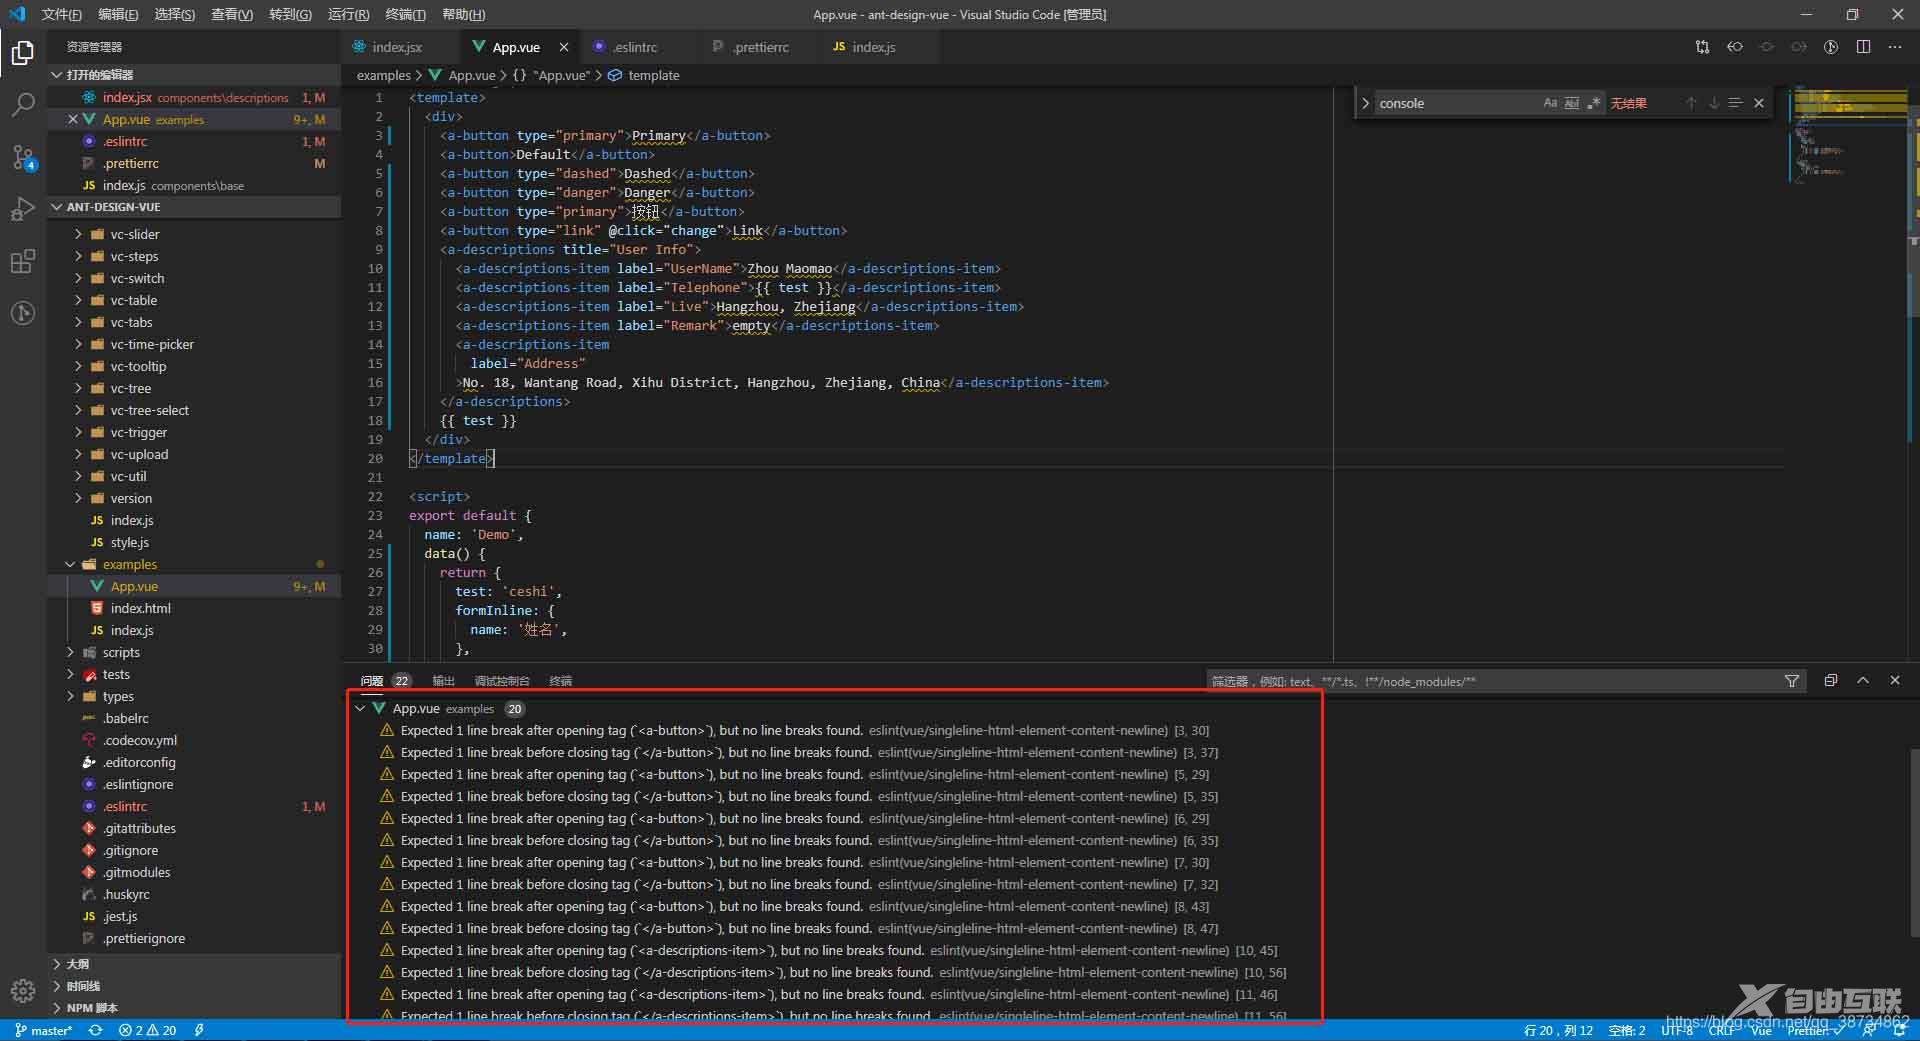
Task: Maximize the bottom panel
Action: (x=1863, y=680)
